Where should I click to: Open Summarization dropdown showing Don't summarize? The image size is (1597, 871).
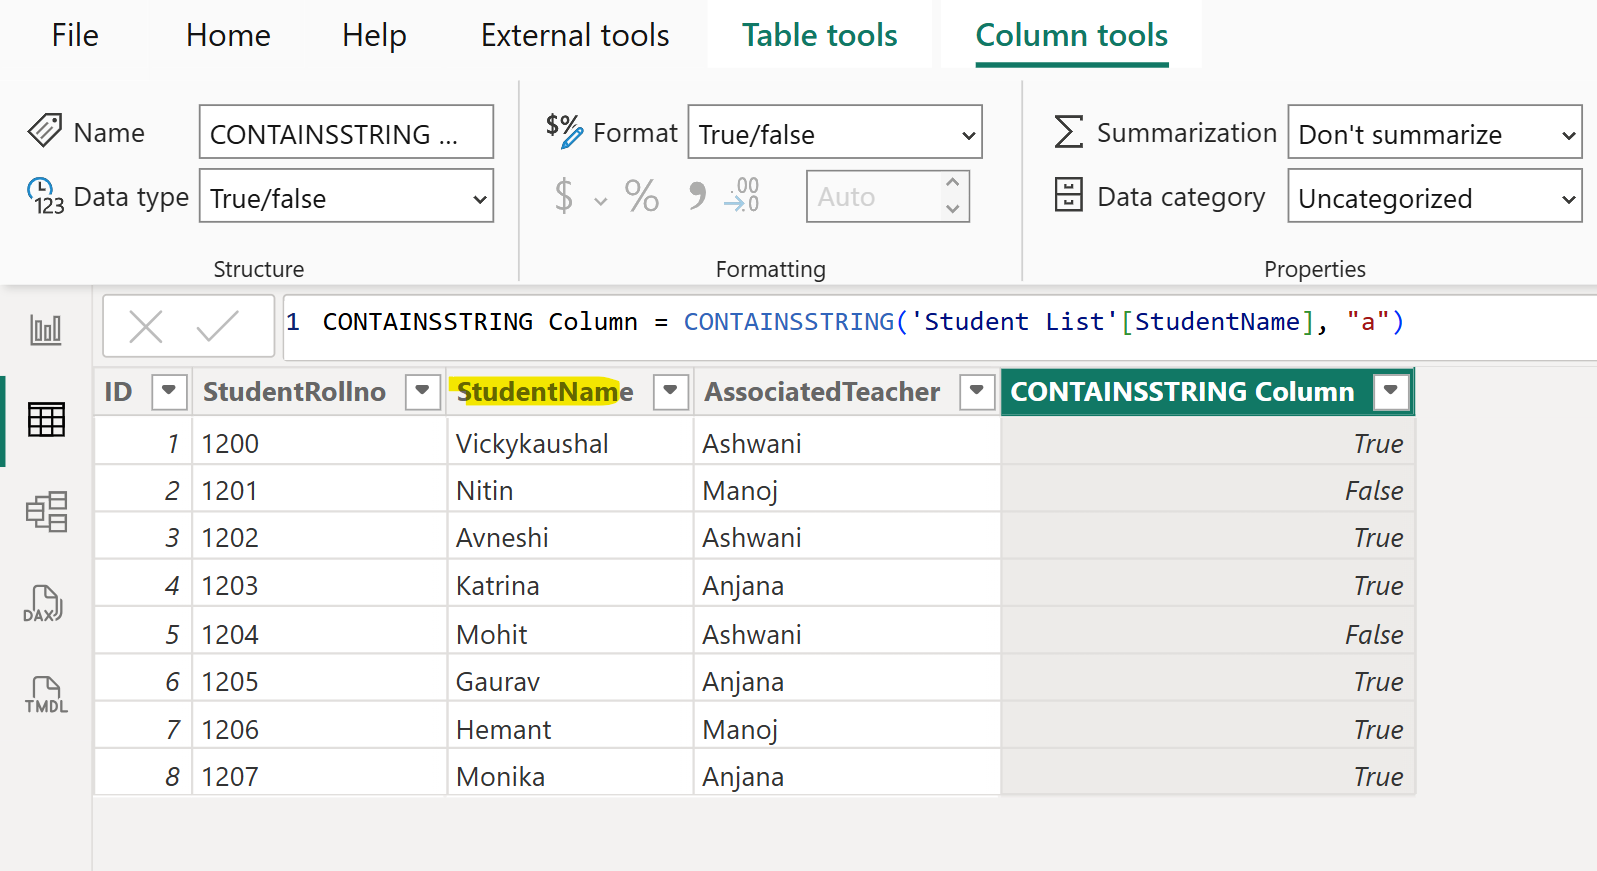[1434, 133]
